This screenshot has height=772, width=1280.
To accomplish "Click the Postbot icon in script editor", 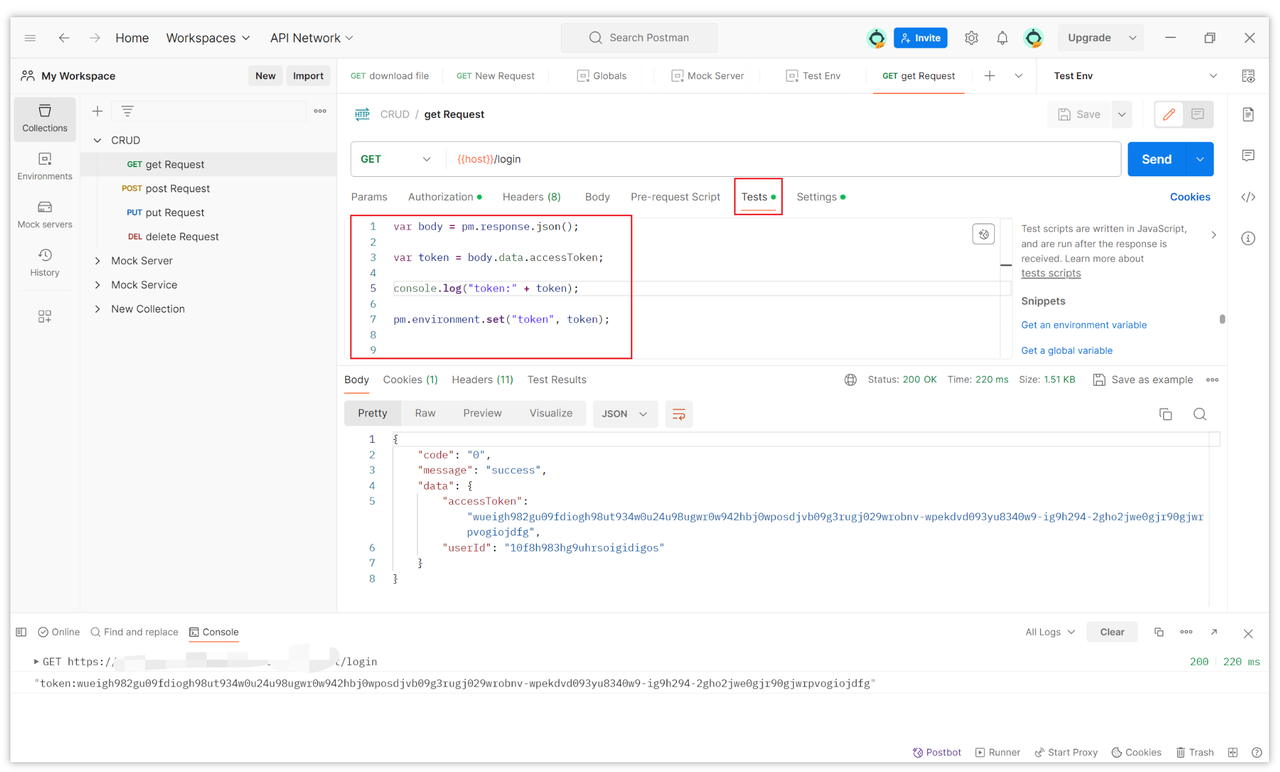I will 983,234.
